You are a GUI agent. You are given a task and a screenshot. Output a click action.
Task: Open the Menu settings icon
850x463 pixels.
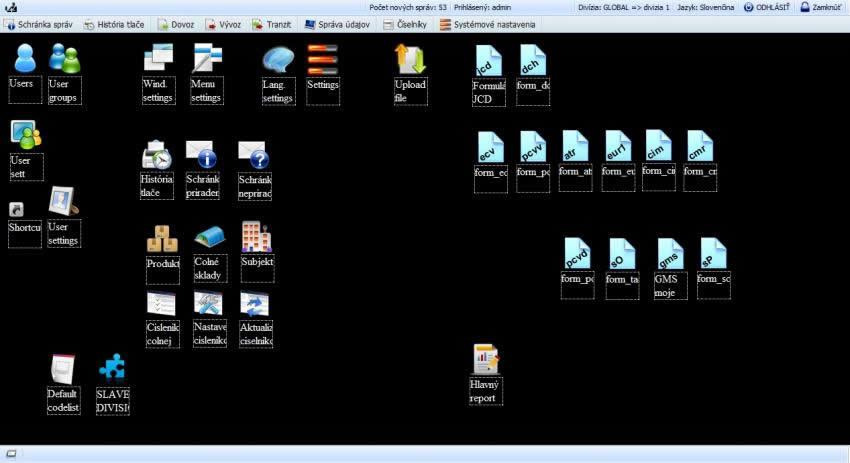[207, 58]
